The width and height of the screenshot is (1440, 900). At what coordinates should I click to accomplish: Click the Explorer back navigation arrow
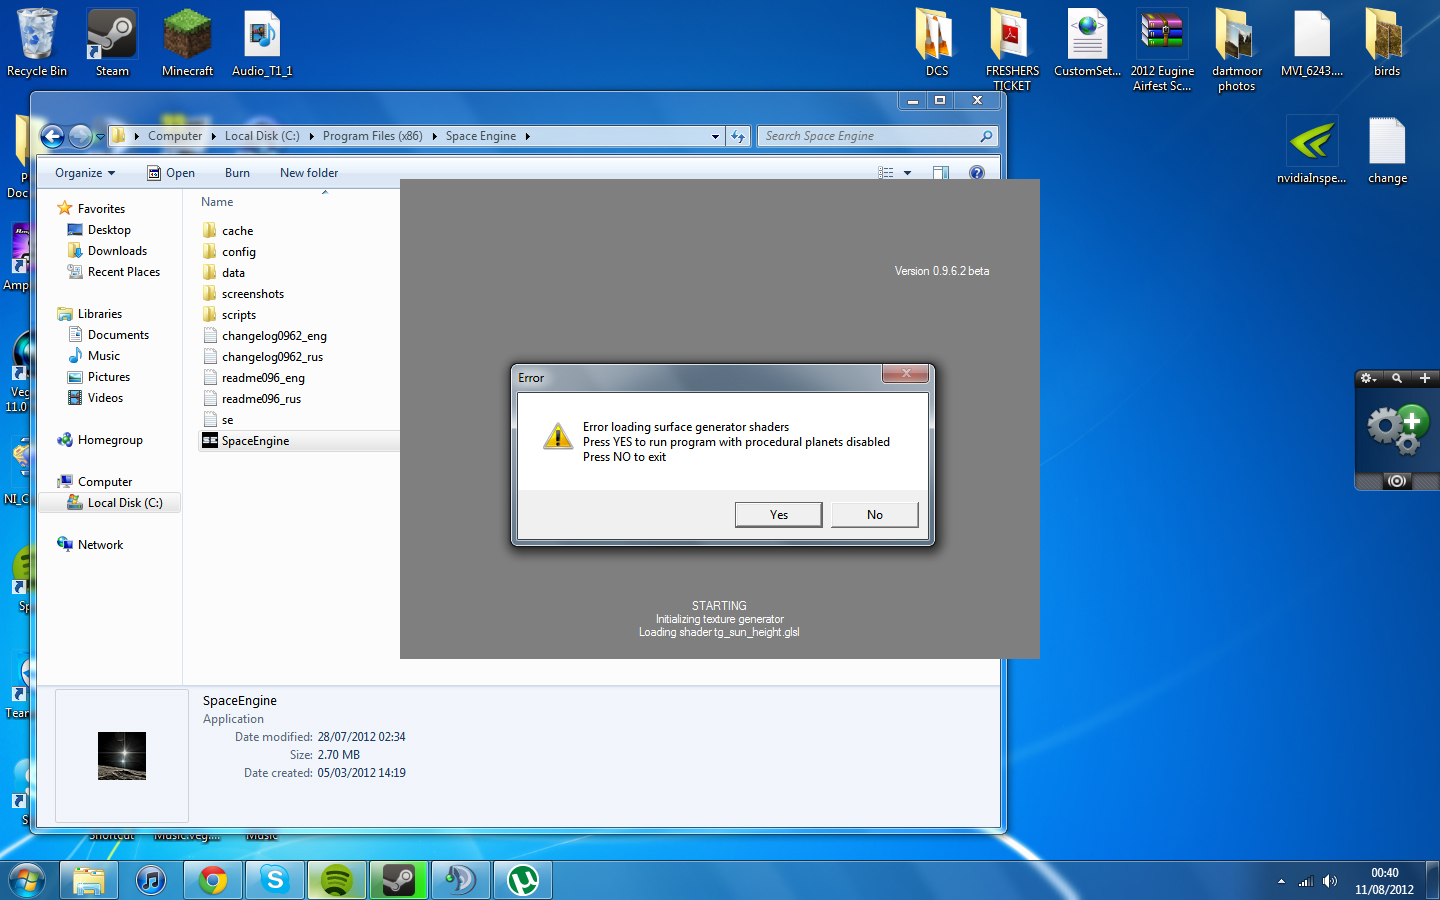(52, 136)
